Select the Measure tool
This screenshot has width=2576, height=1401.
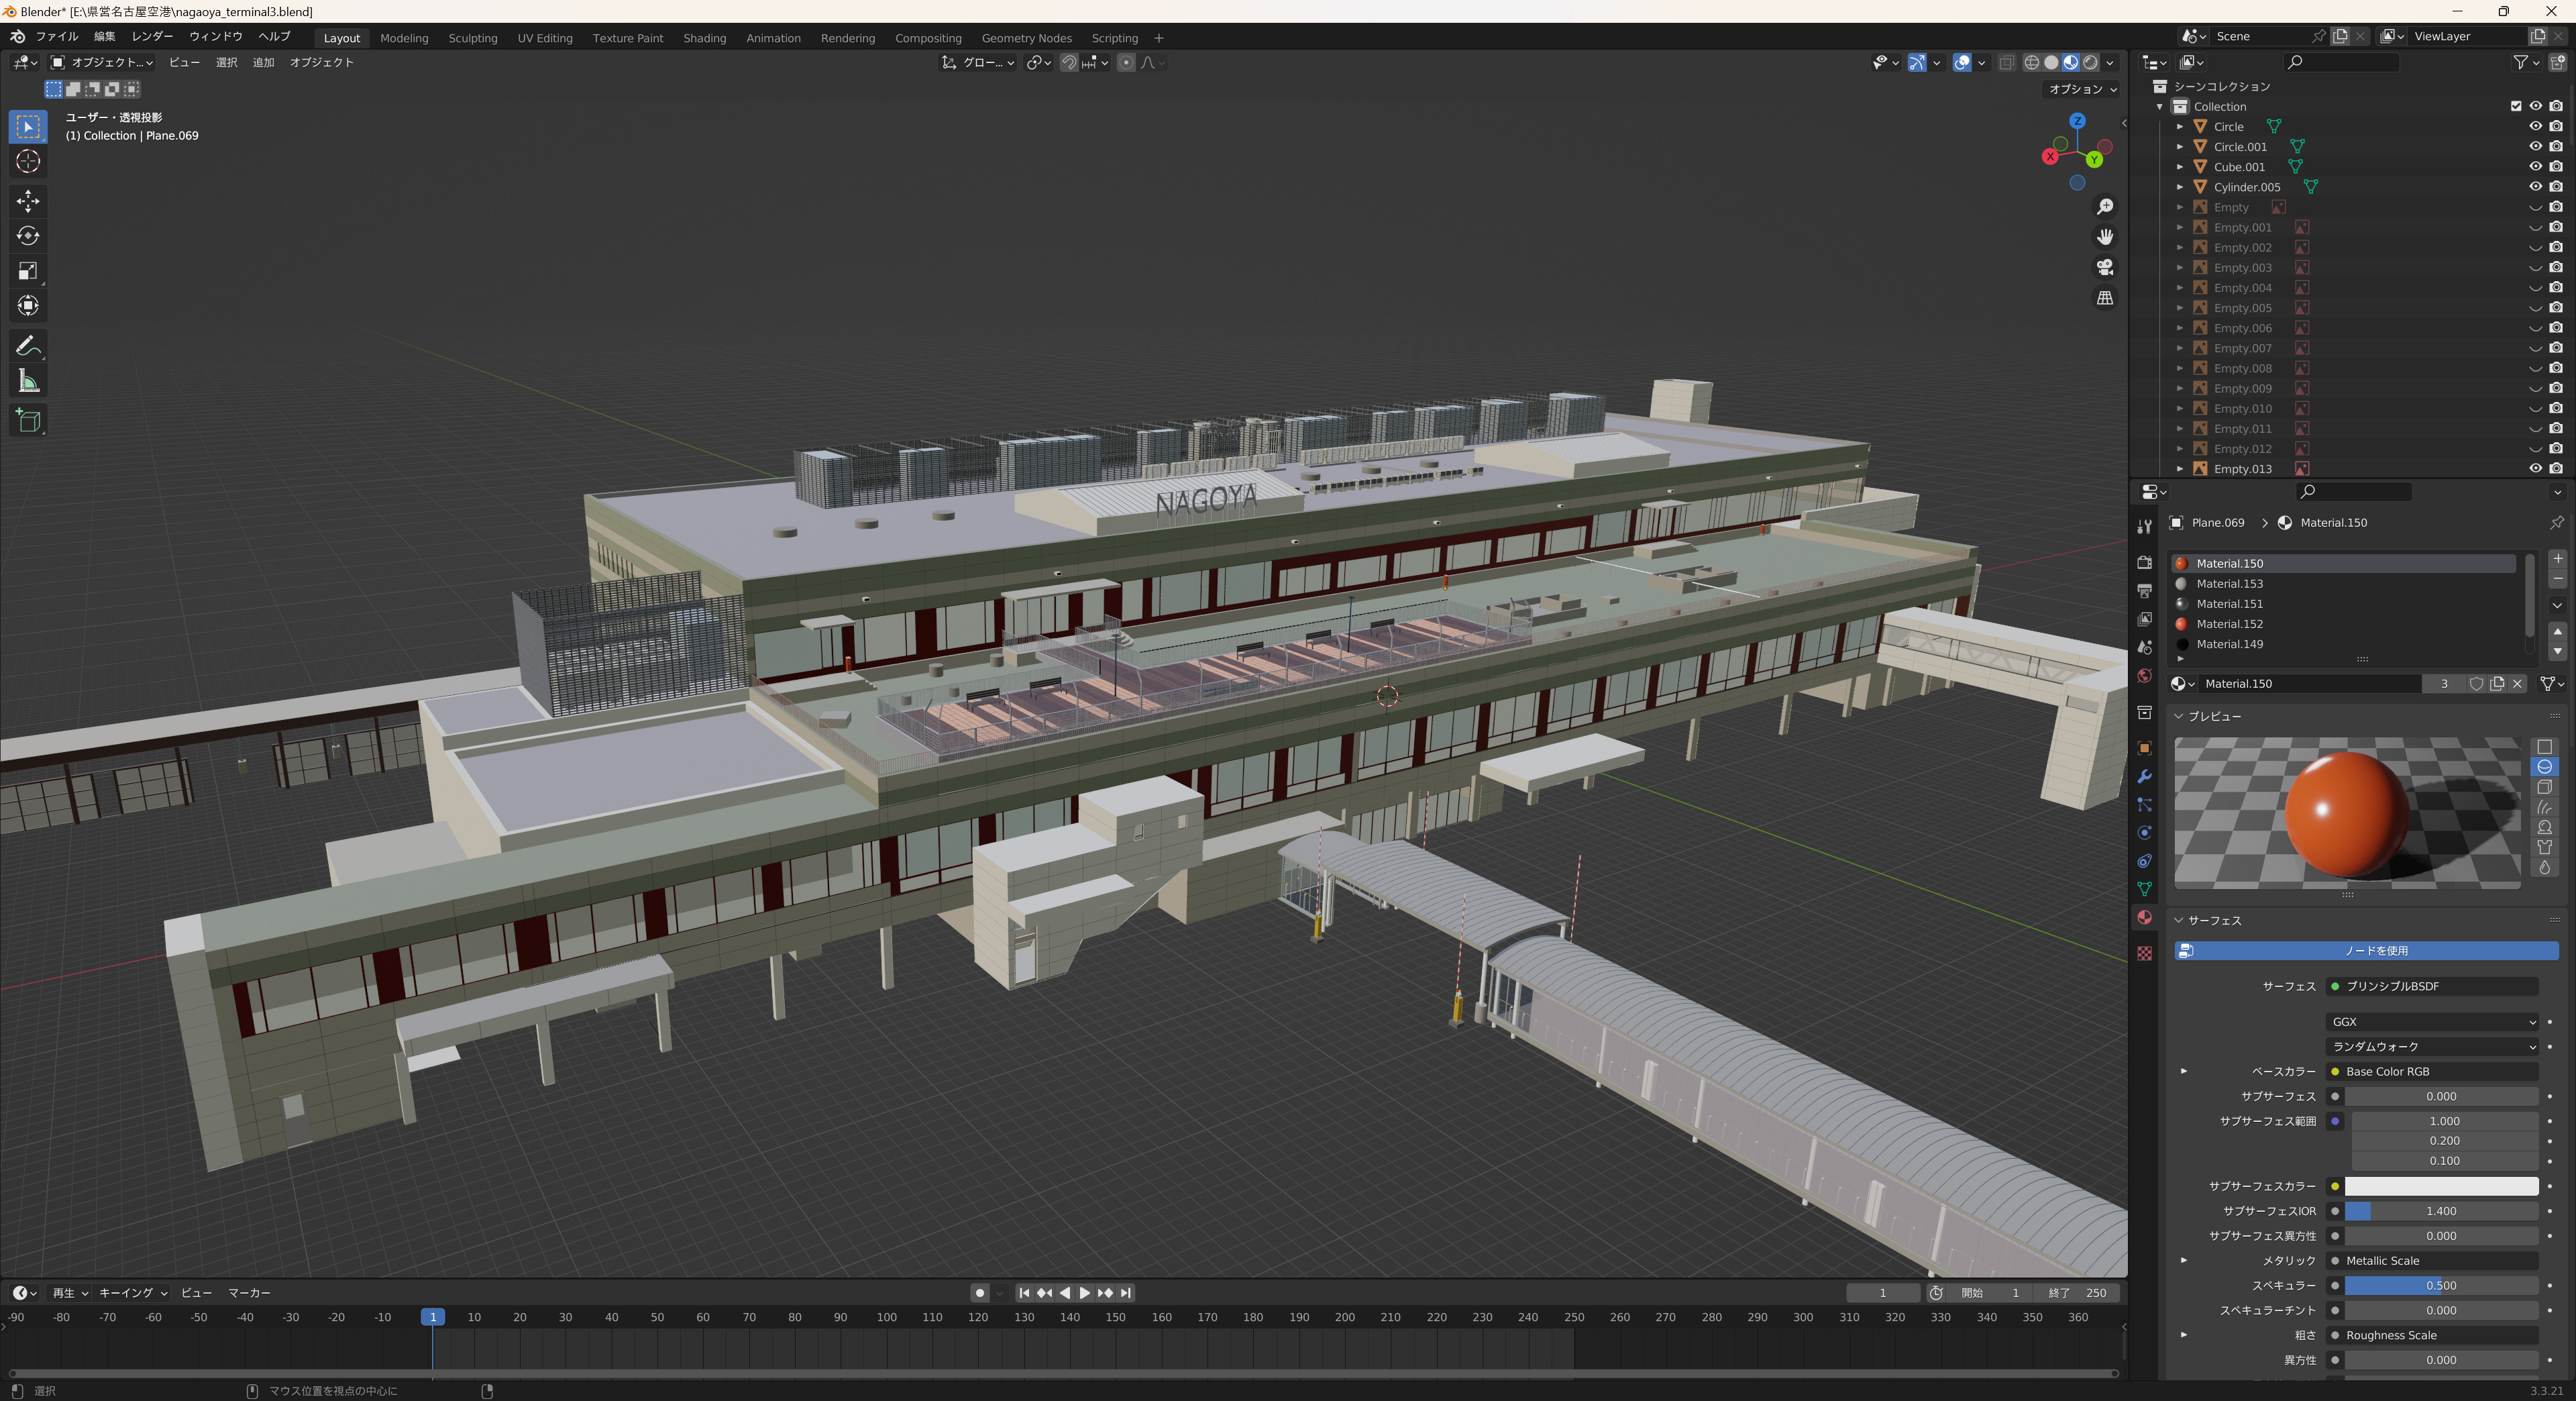[28, 381]
